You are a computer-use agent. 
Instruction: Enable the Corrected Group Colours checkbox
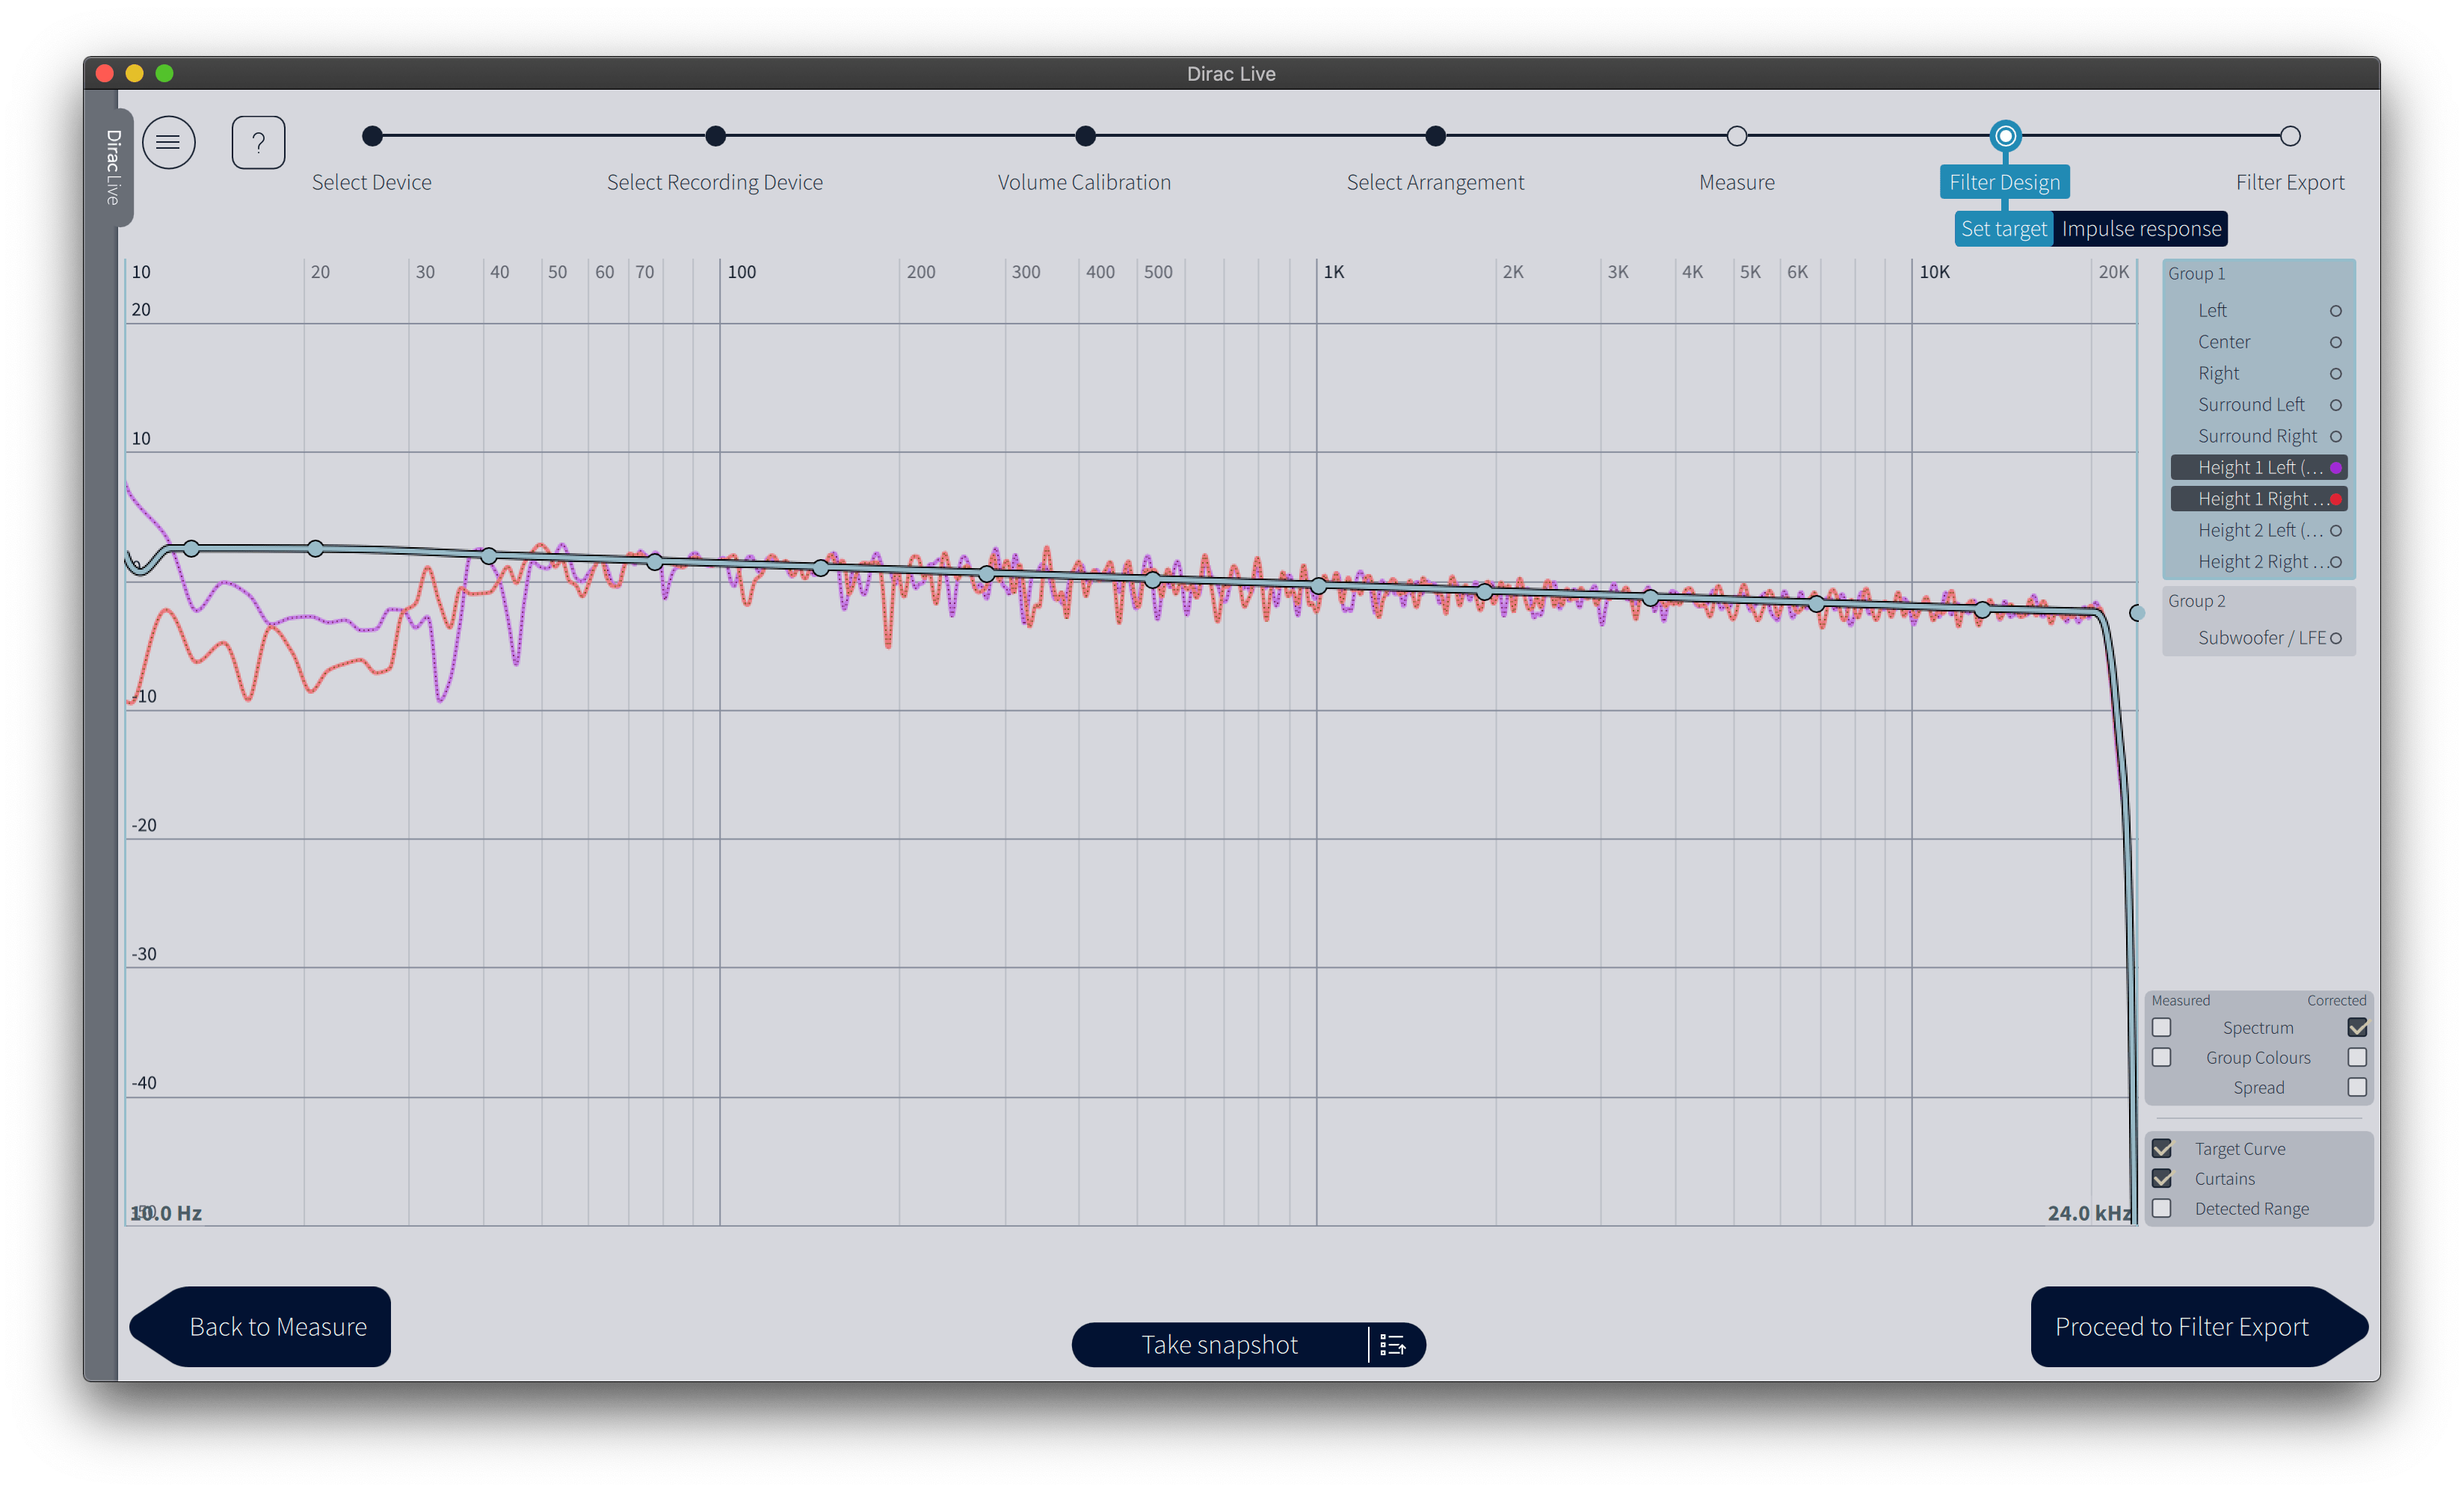coord(2357,1057)
